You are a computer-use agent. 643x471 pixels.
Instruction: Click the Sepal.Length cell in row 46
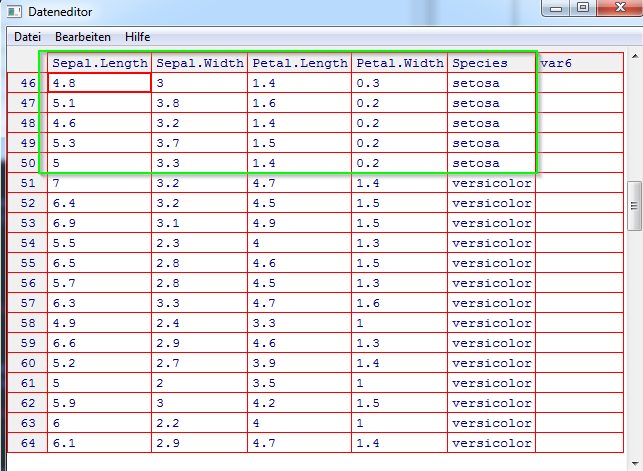100,83
